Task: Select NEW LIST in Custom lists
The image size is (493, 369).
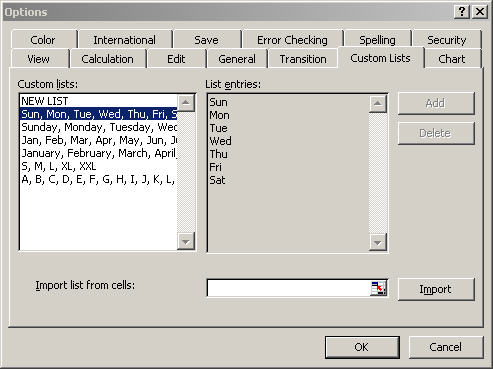Action: tap(98, 101)
